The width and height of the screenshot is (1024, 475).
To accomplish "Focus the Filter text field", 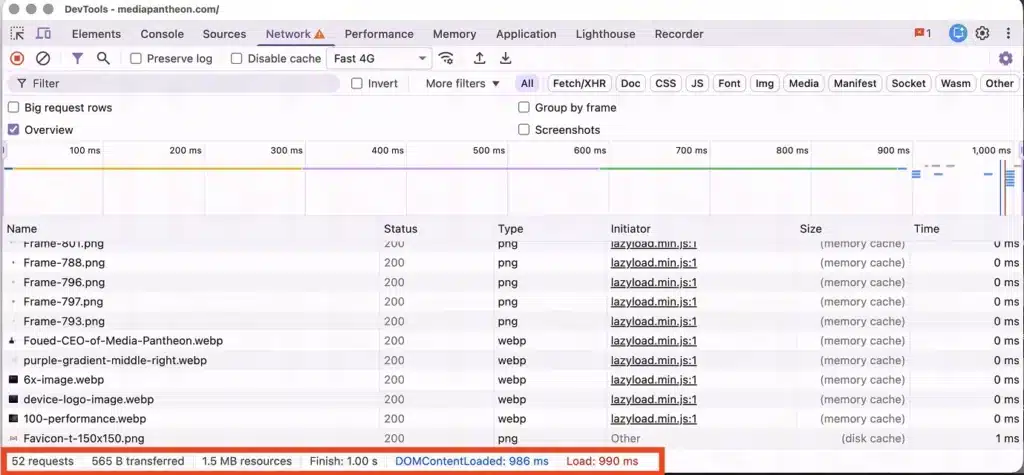I will point(174,84).
